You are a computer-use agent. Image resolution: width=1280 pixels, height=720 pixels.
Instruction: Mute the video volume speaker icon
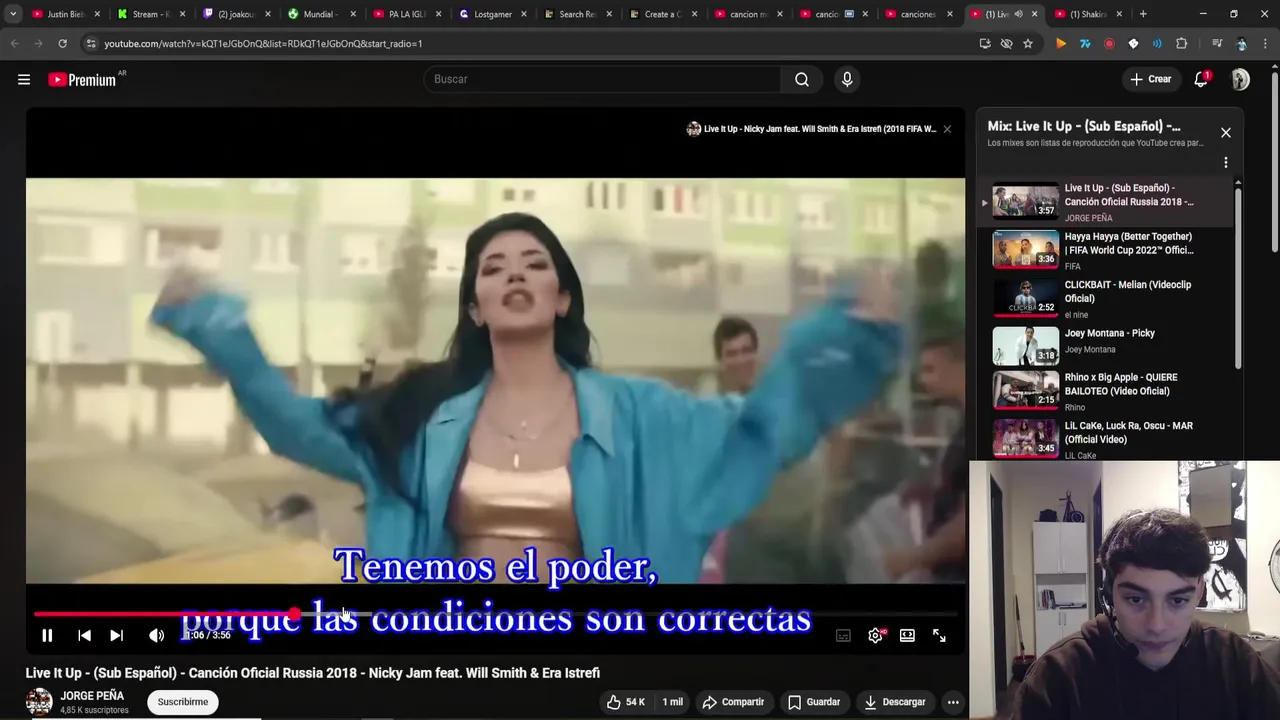156,635
